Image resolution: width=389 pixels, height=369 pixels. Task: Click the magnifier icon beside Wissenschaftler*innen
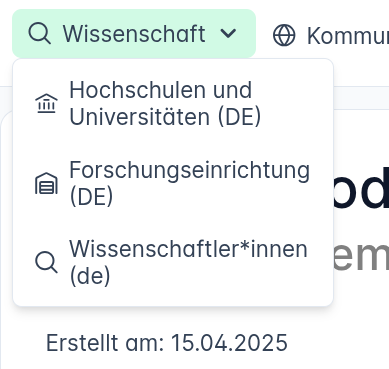(x=46, y=263)
